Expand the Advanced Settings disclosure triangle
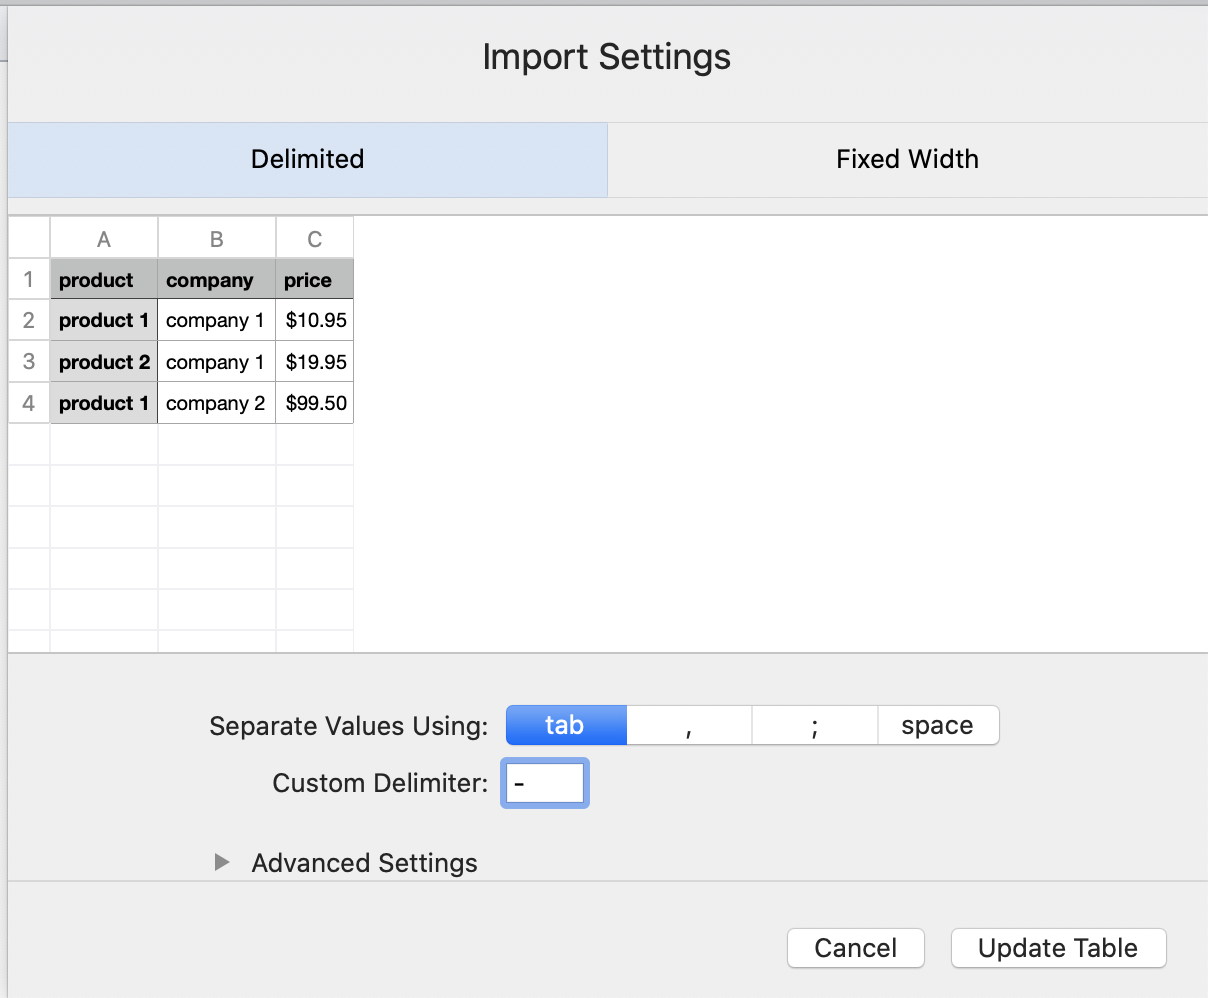 coord(222,862)
